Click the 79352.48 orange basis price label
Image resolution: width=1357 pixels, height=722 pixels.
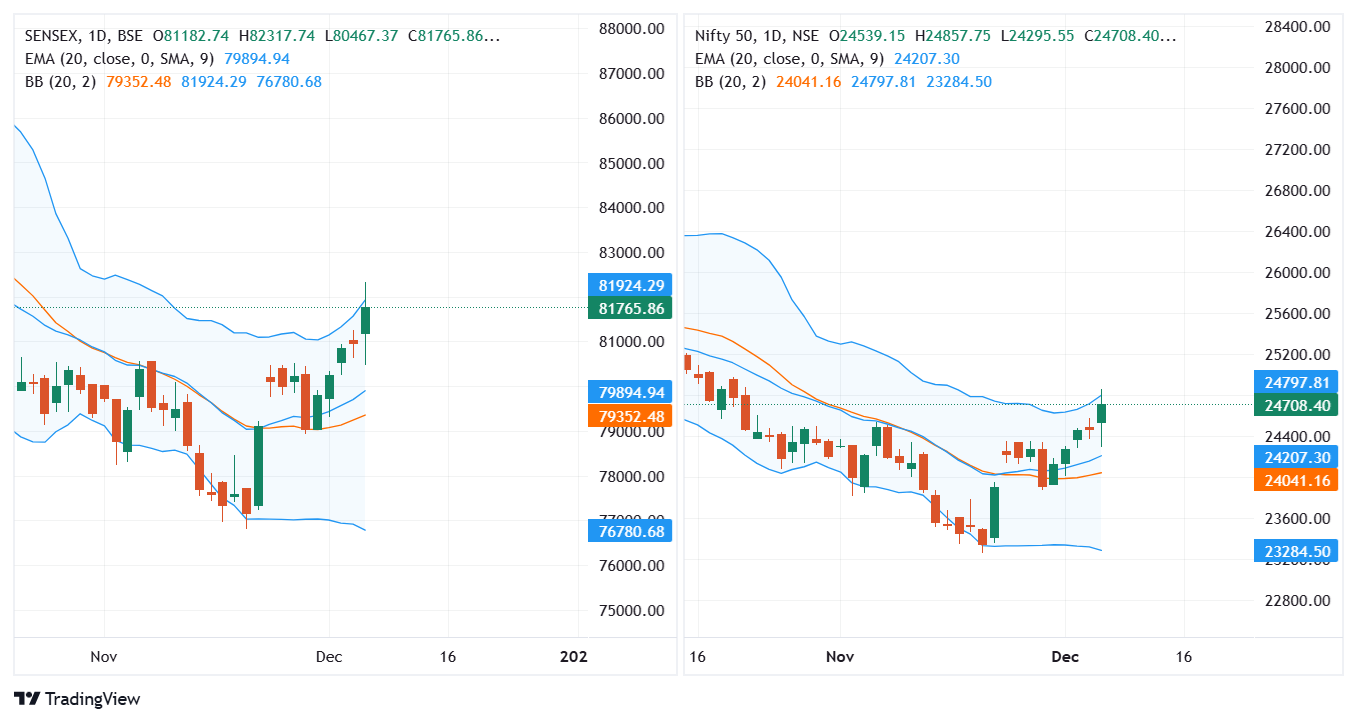pos(630,416)
